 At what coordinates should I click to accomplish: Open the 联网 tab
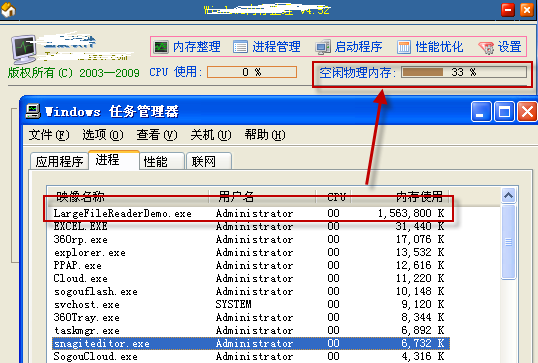(209, 161)
